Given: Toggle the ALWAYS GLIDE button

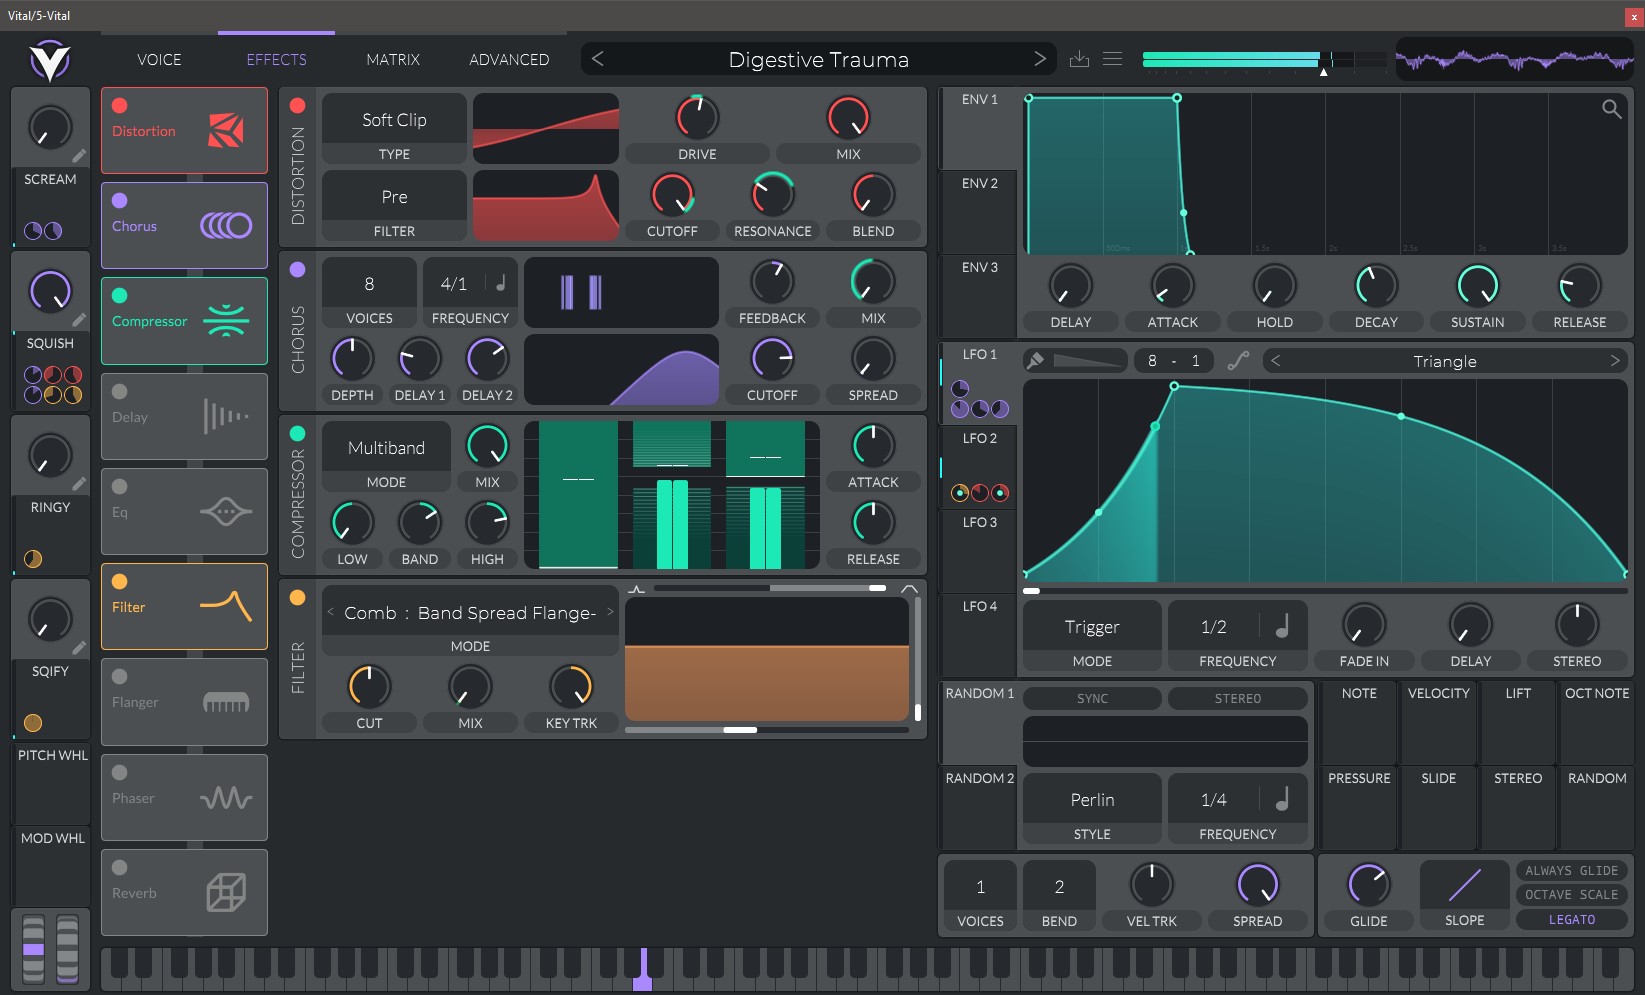Looking at the screenshot, I should [1572, 871].
